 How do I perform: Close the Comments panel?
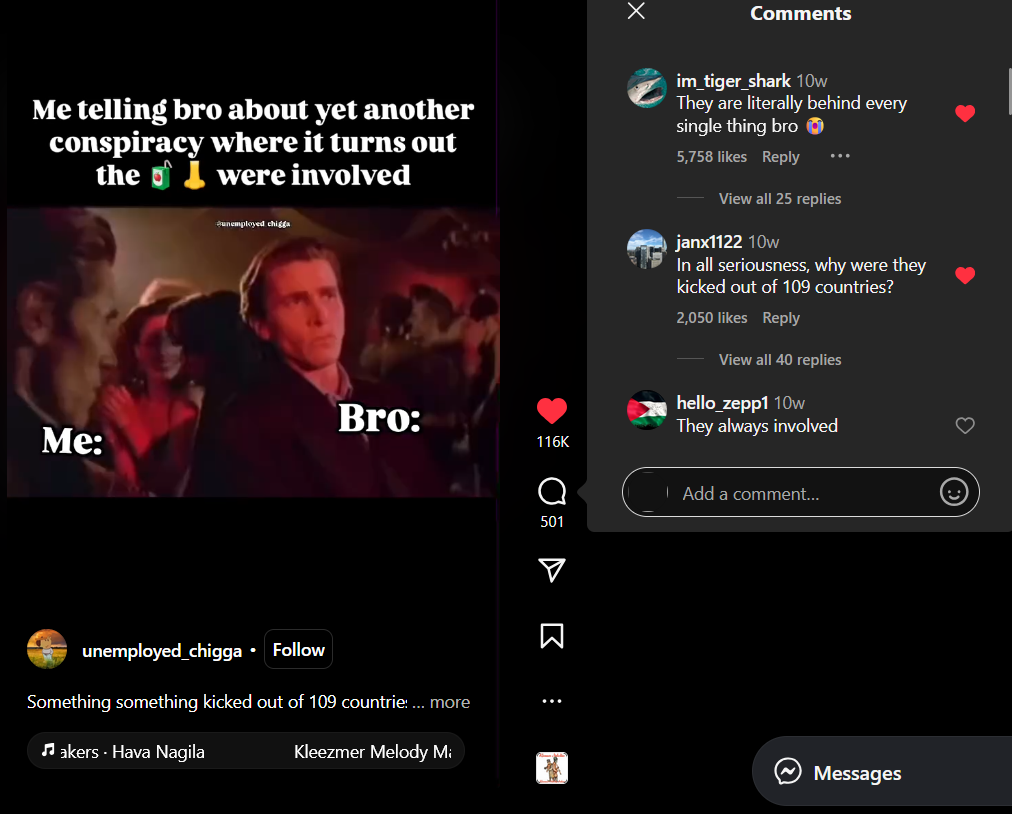pos(636,11)
